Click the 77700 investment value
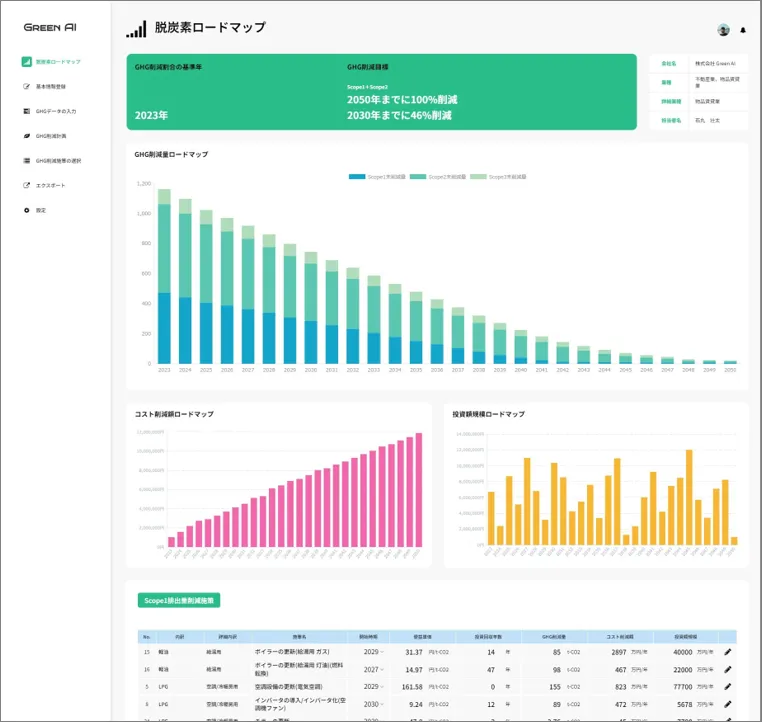 pyautogui.click(x=682, y=687)
